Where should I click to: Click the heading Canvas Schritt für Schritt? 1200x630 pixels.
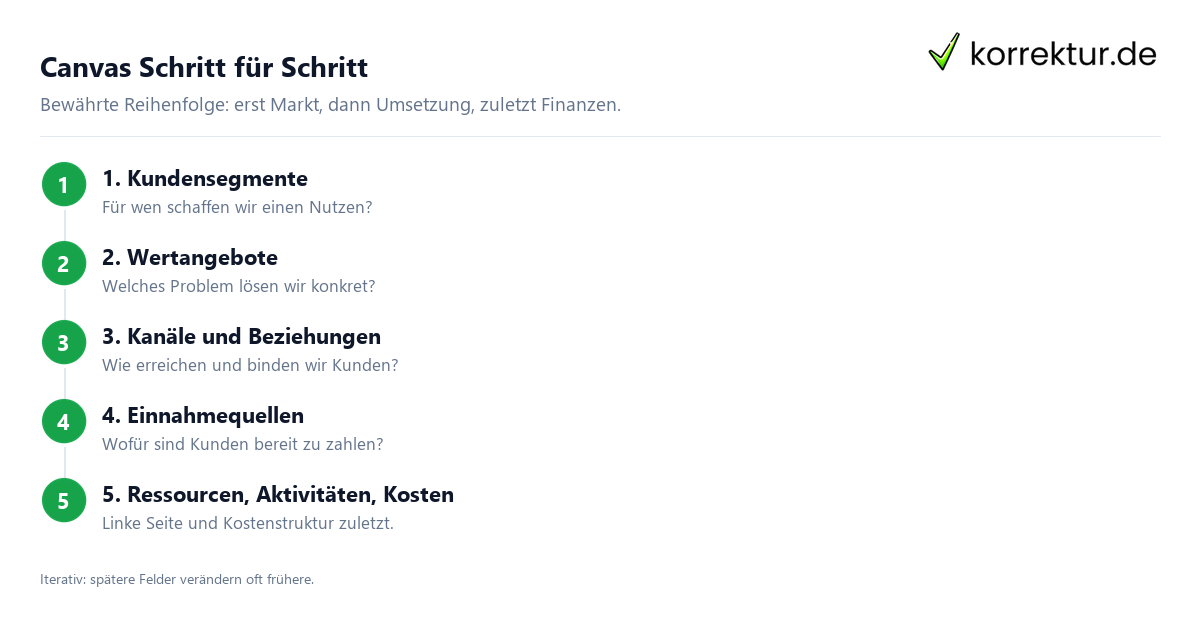204,68
